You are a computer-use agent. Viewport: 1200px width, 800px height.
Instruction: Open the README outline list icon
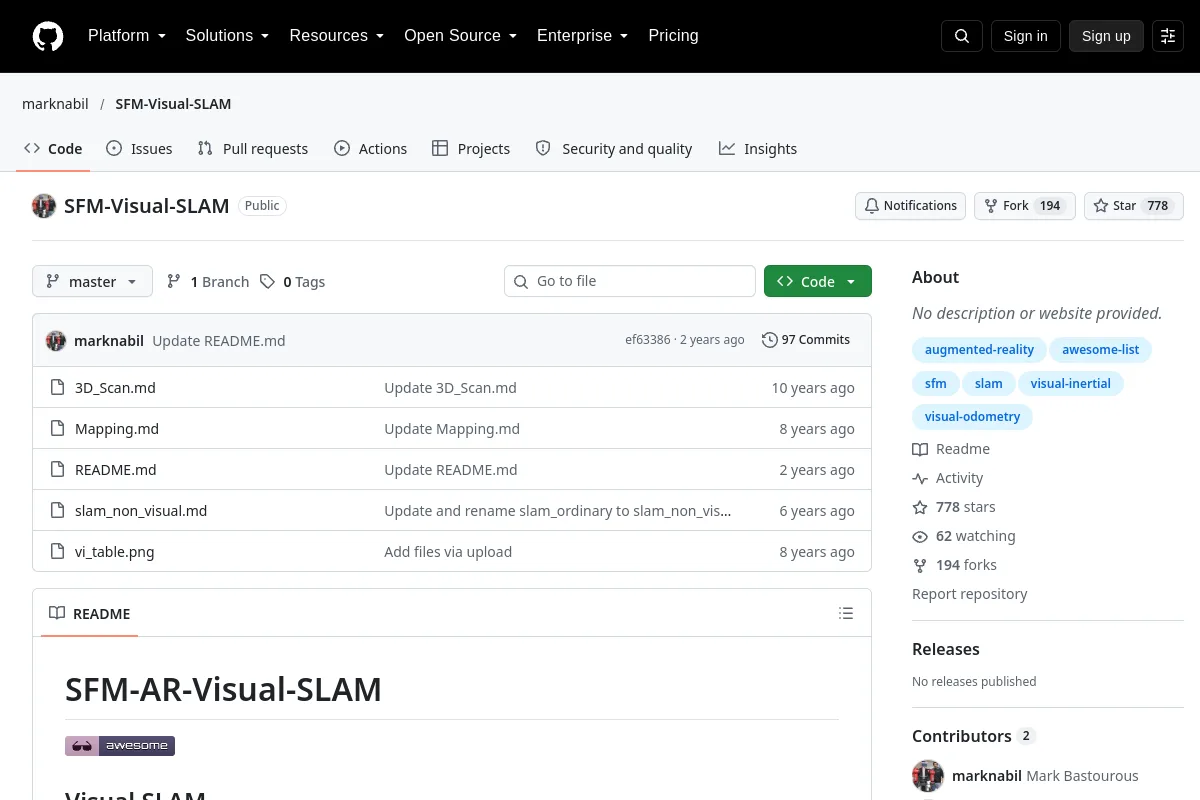846,613
